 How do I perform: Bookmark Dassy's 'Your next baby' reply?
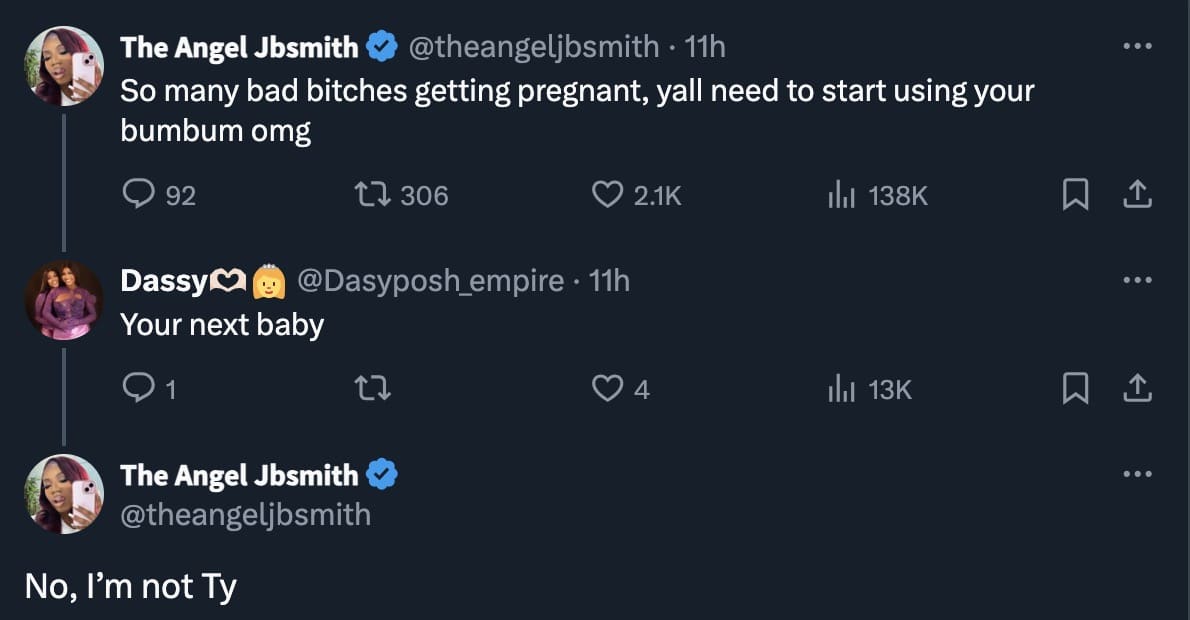point(1075,389)
